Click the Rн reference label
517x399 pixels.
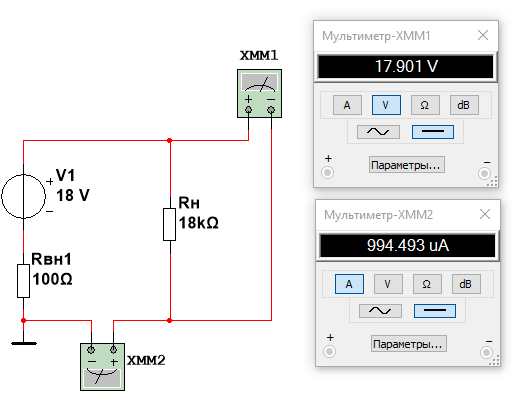[189, 203]
